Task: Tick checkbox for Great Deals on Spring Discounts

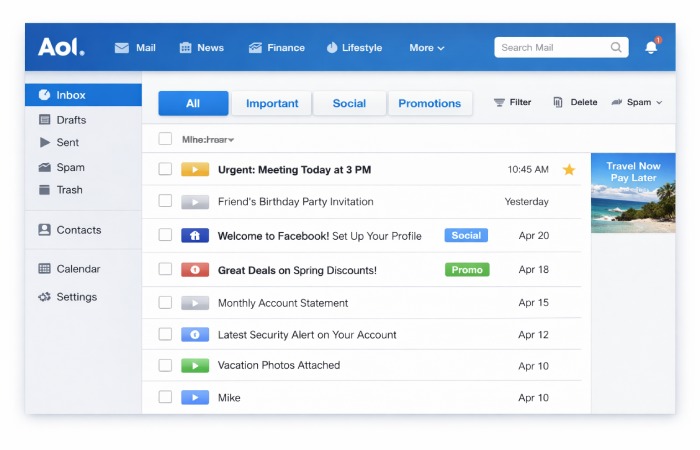Action: click(165, 269)
